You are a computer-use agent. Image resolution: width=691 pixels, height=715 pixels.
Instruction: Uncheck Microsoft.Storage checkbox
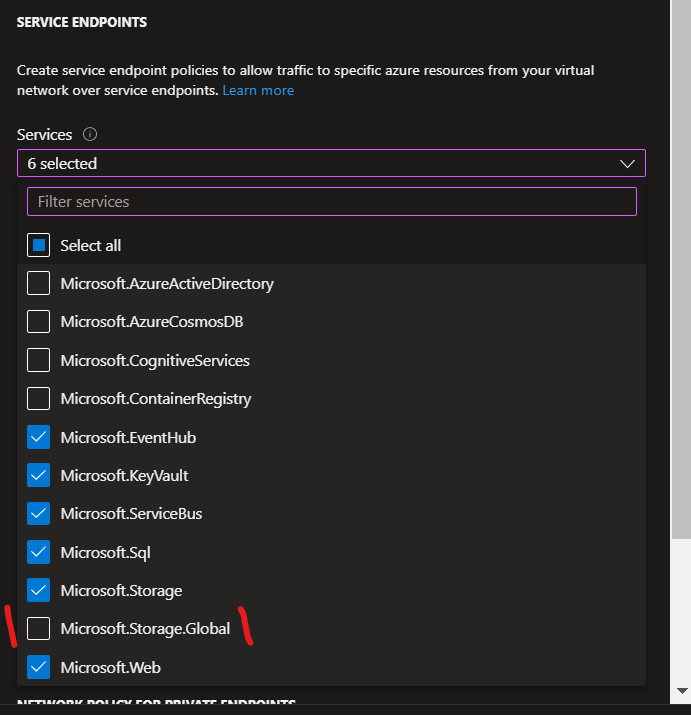click(38, 591)
